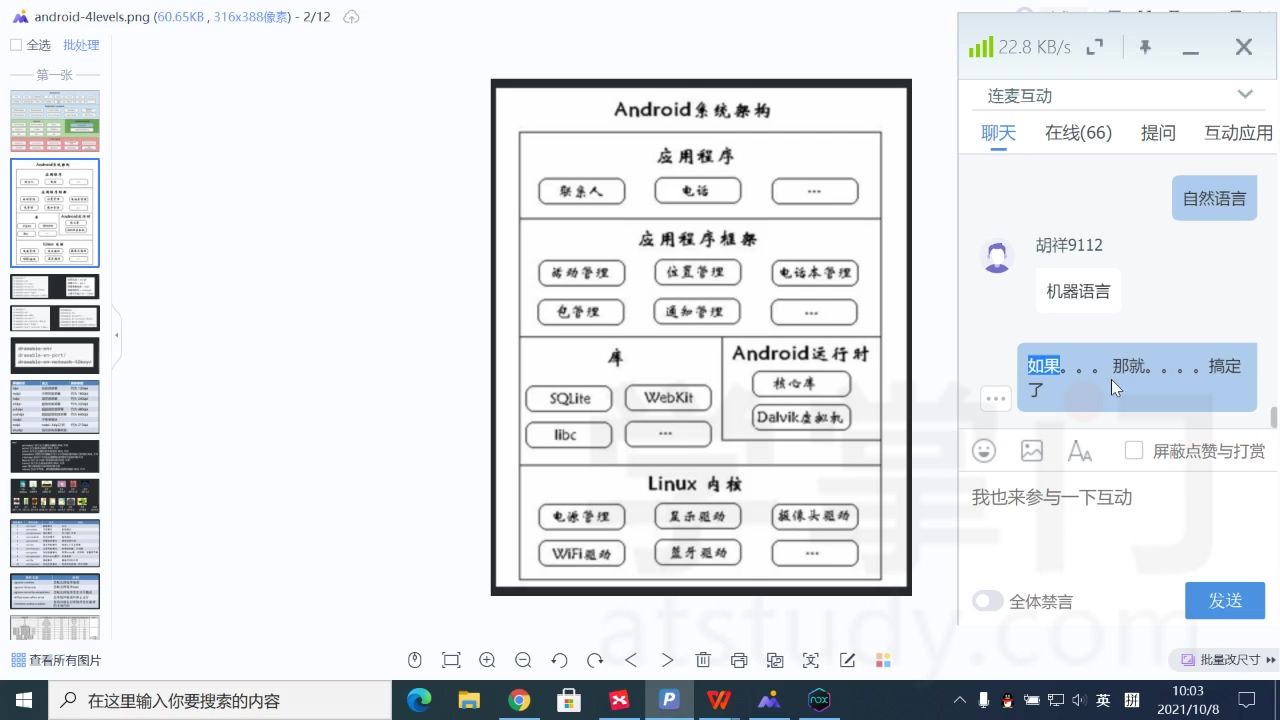Rotate image counterclockwise
1280x720 pixels.
pyautogui.click(x=559, y=660)
